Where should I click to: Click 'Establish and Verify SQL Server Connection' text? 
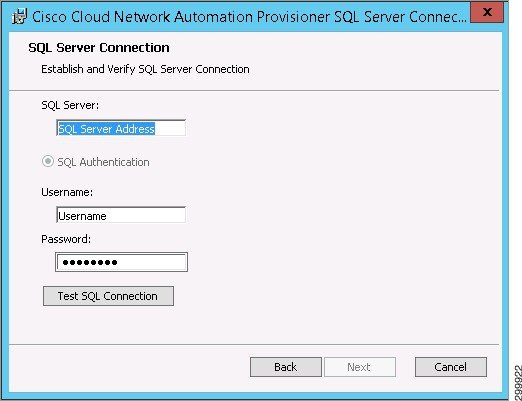pyautogui.click(x=145, y=69)
